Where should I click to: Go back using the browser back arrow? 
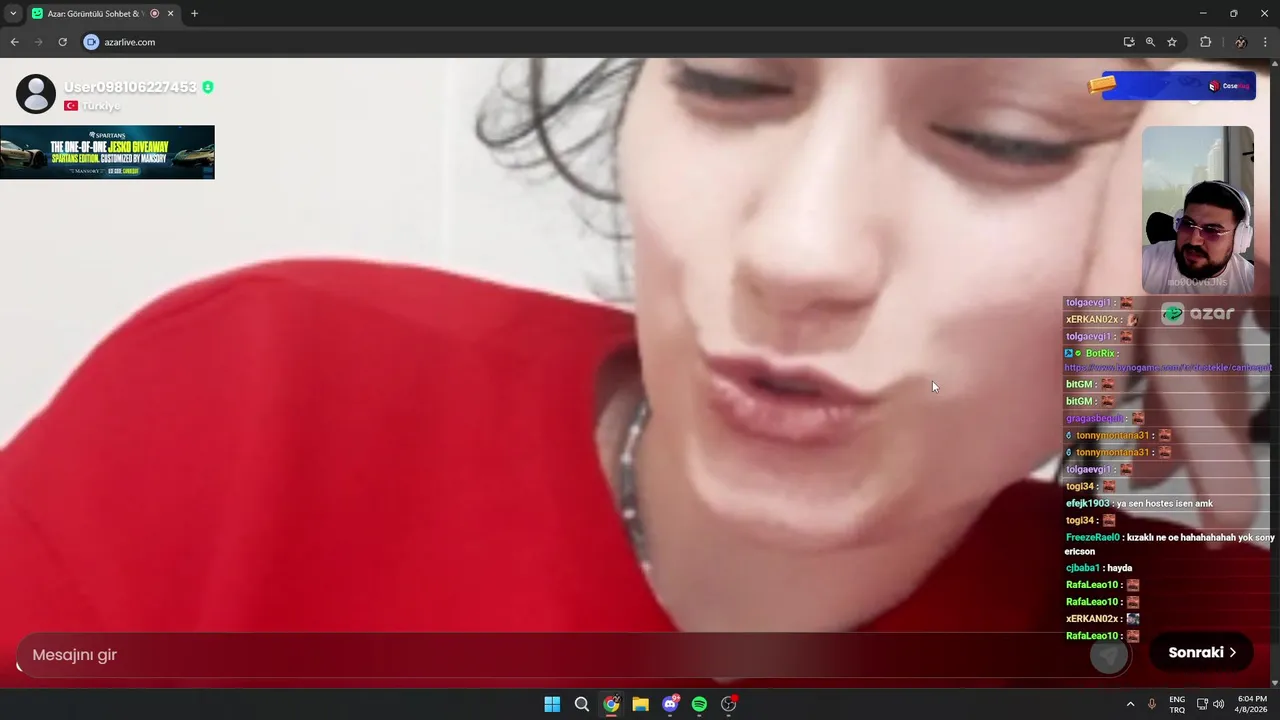pos(14,42)
